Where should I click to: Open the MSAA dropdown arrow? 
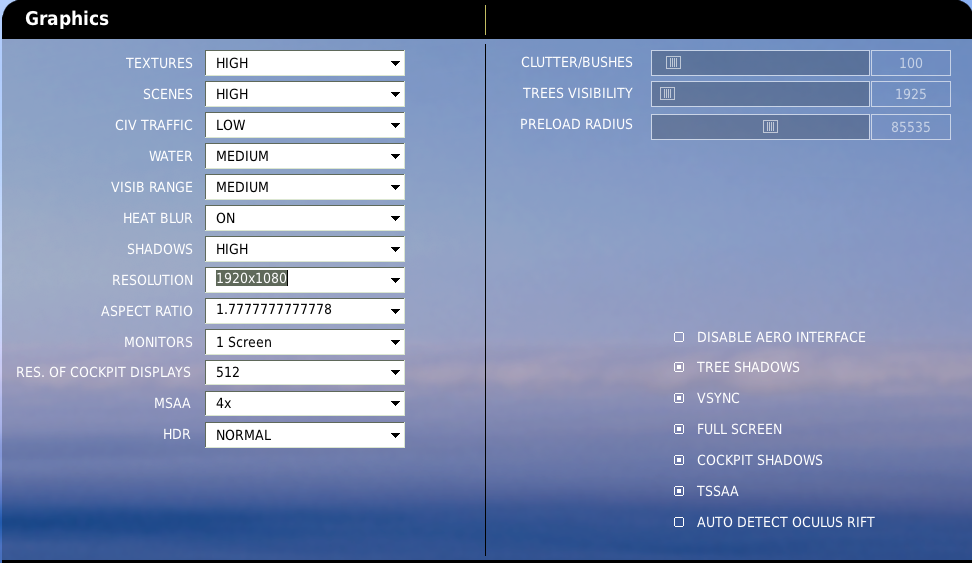(x=395, y=404)
